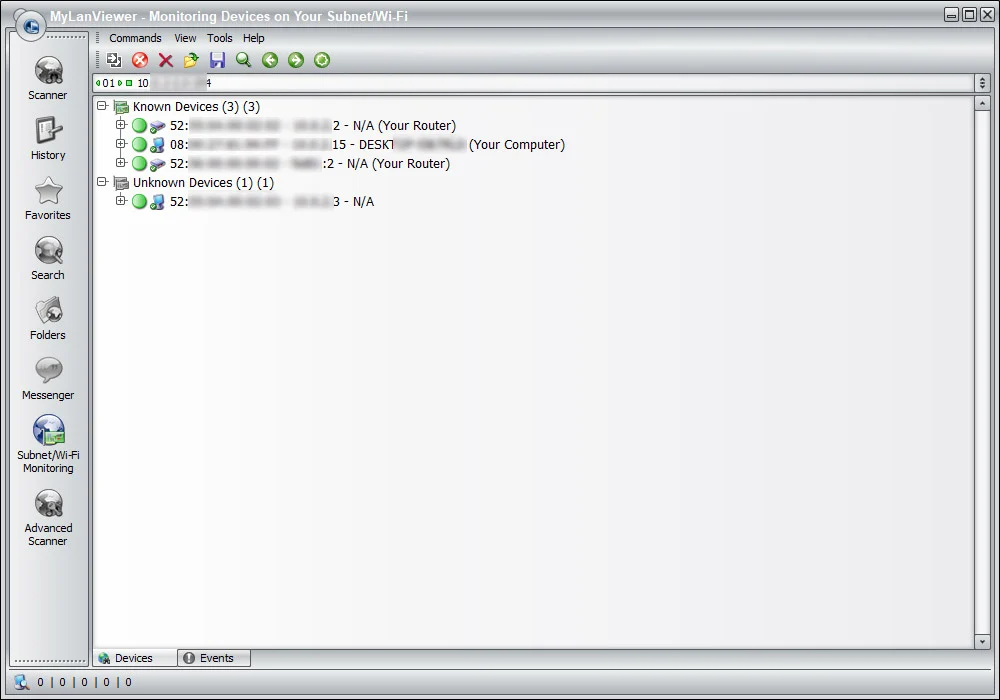This screenshot has height=700, width=1000.
Task: Collapse the Unknown Devices group
Action: (101, 182)
